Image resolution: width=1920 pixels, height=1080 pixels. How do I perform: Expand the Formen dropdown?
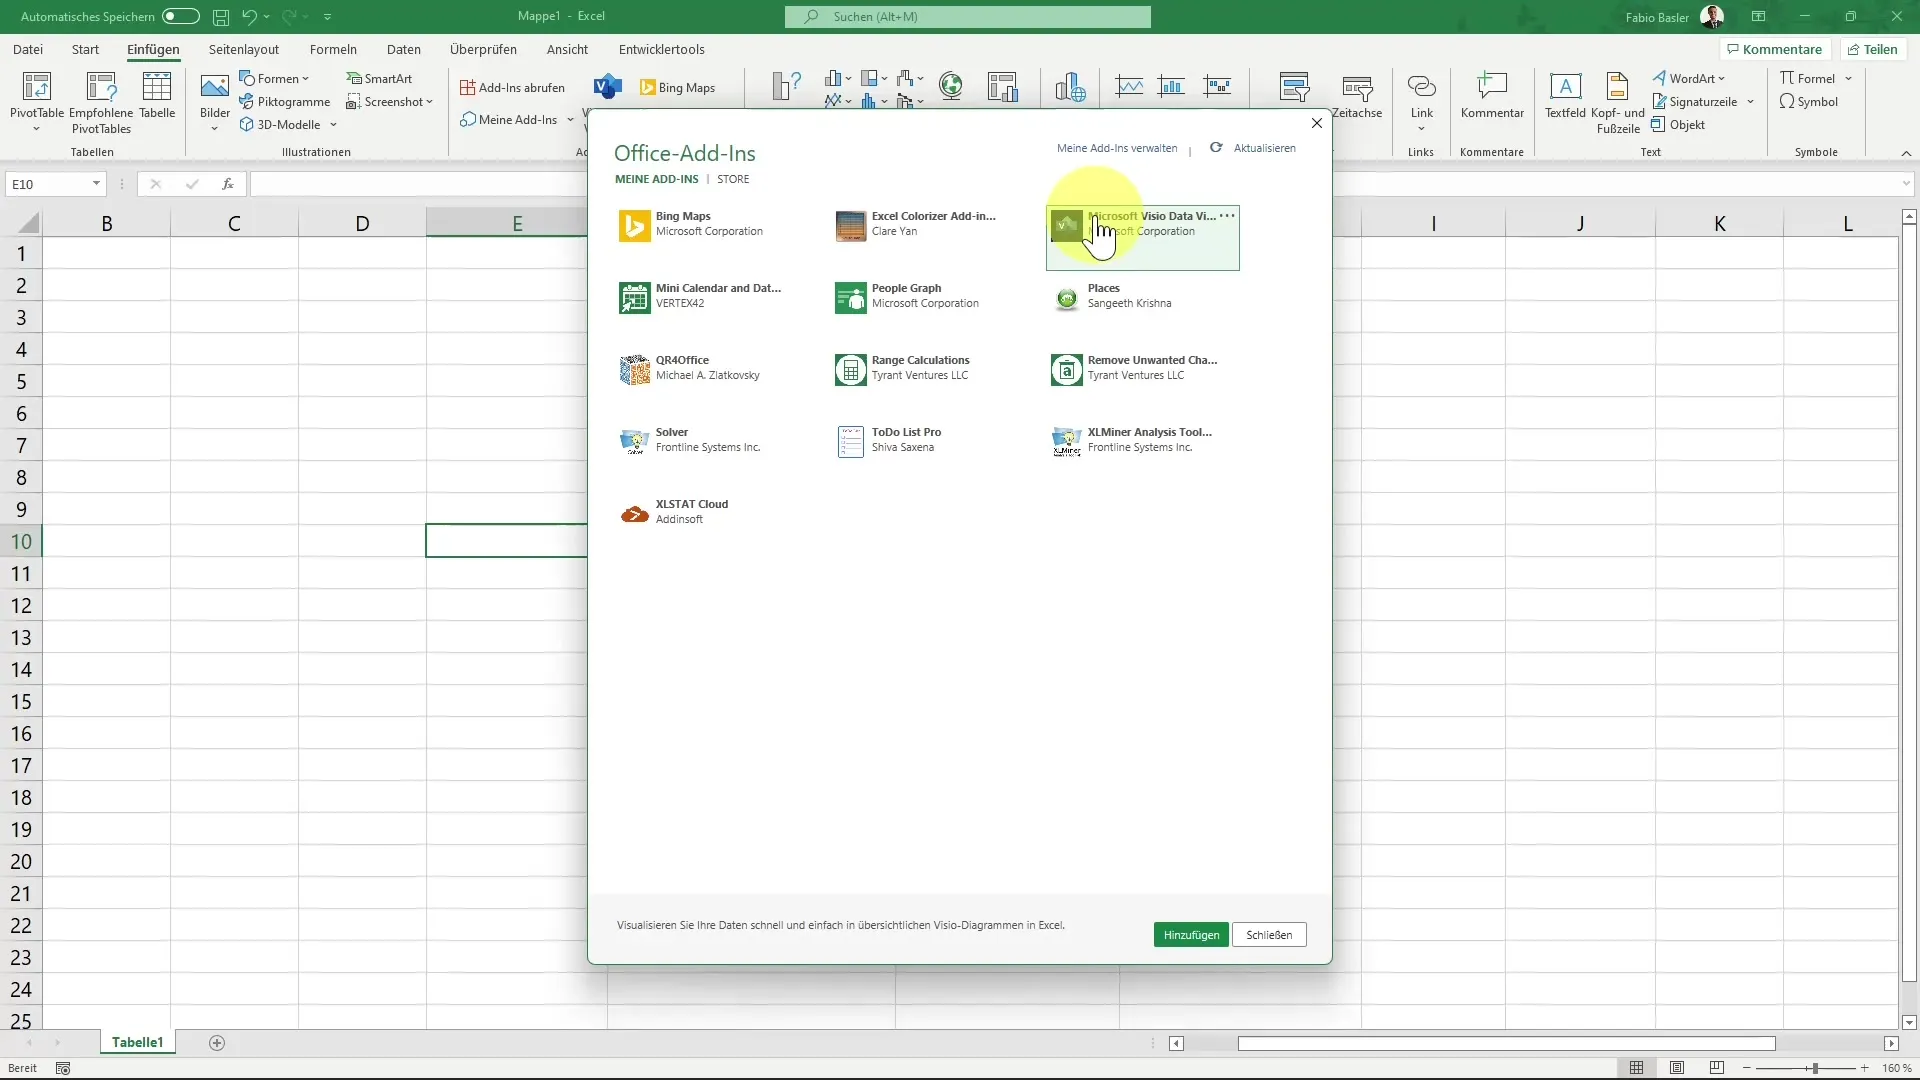305,78
